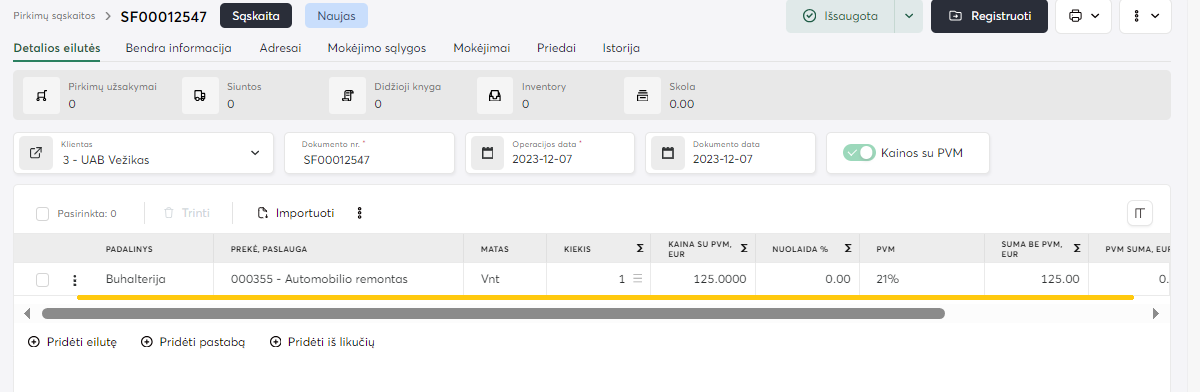1200x392 pixels.
Task: Click Pridėti pastabą
Action: [194, 342]
